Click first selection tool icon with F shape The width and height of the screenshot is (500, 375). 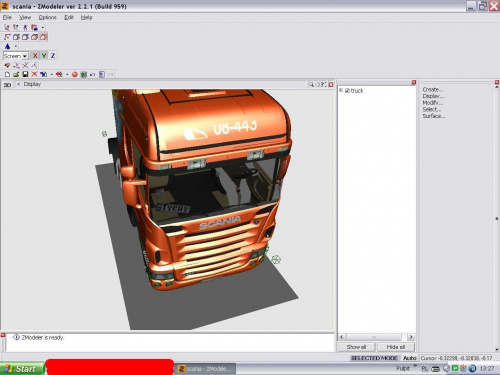(x=7, y=37)
